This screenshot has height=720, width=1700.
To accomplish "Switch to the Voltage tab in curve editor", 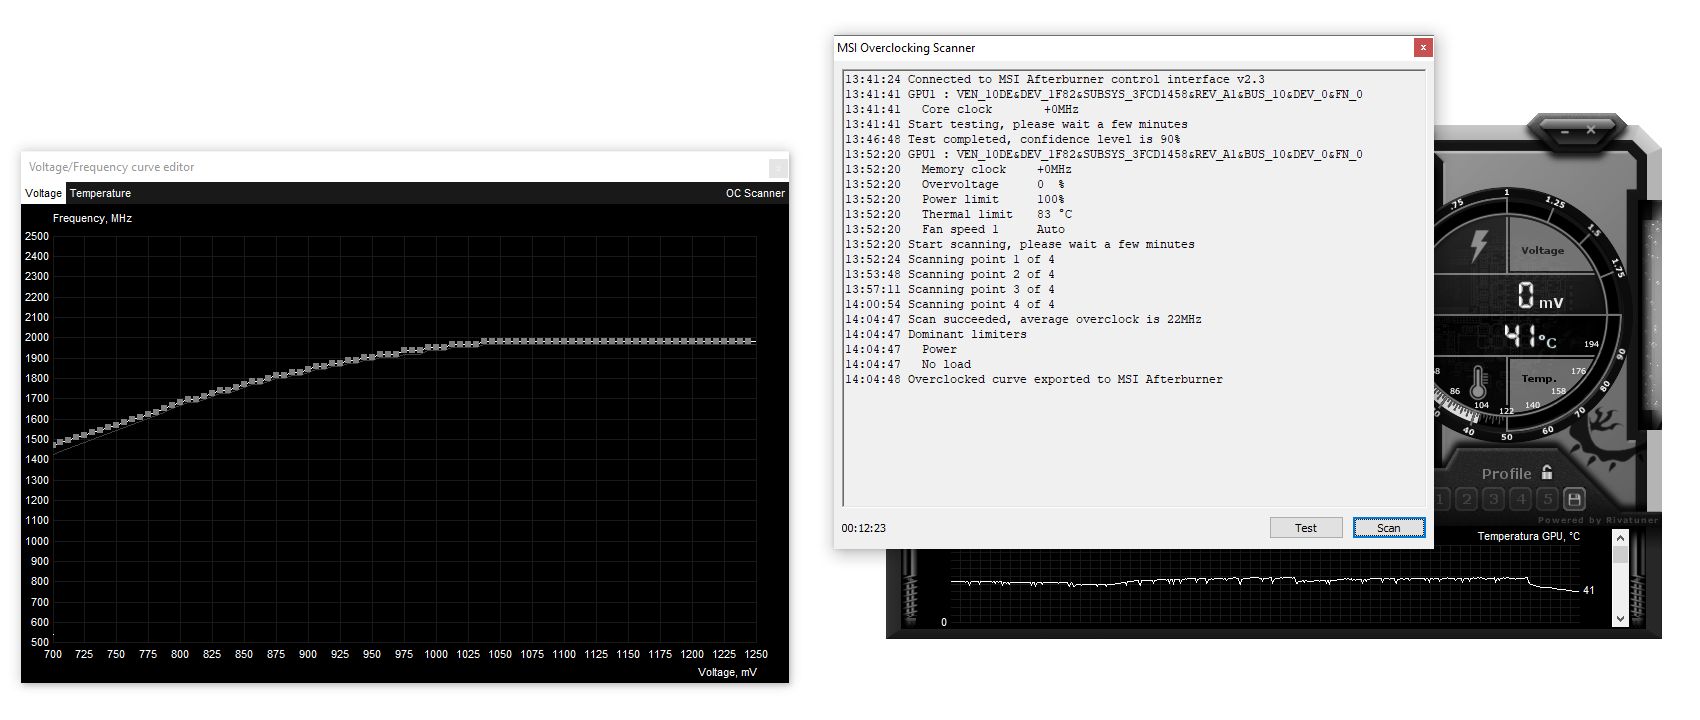I will 43,193.
